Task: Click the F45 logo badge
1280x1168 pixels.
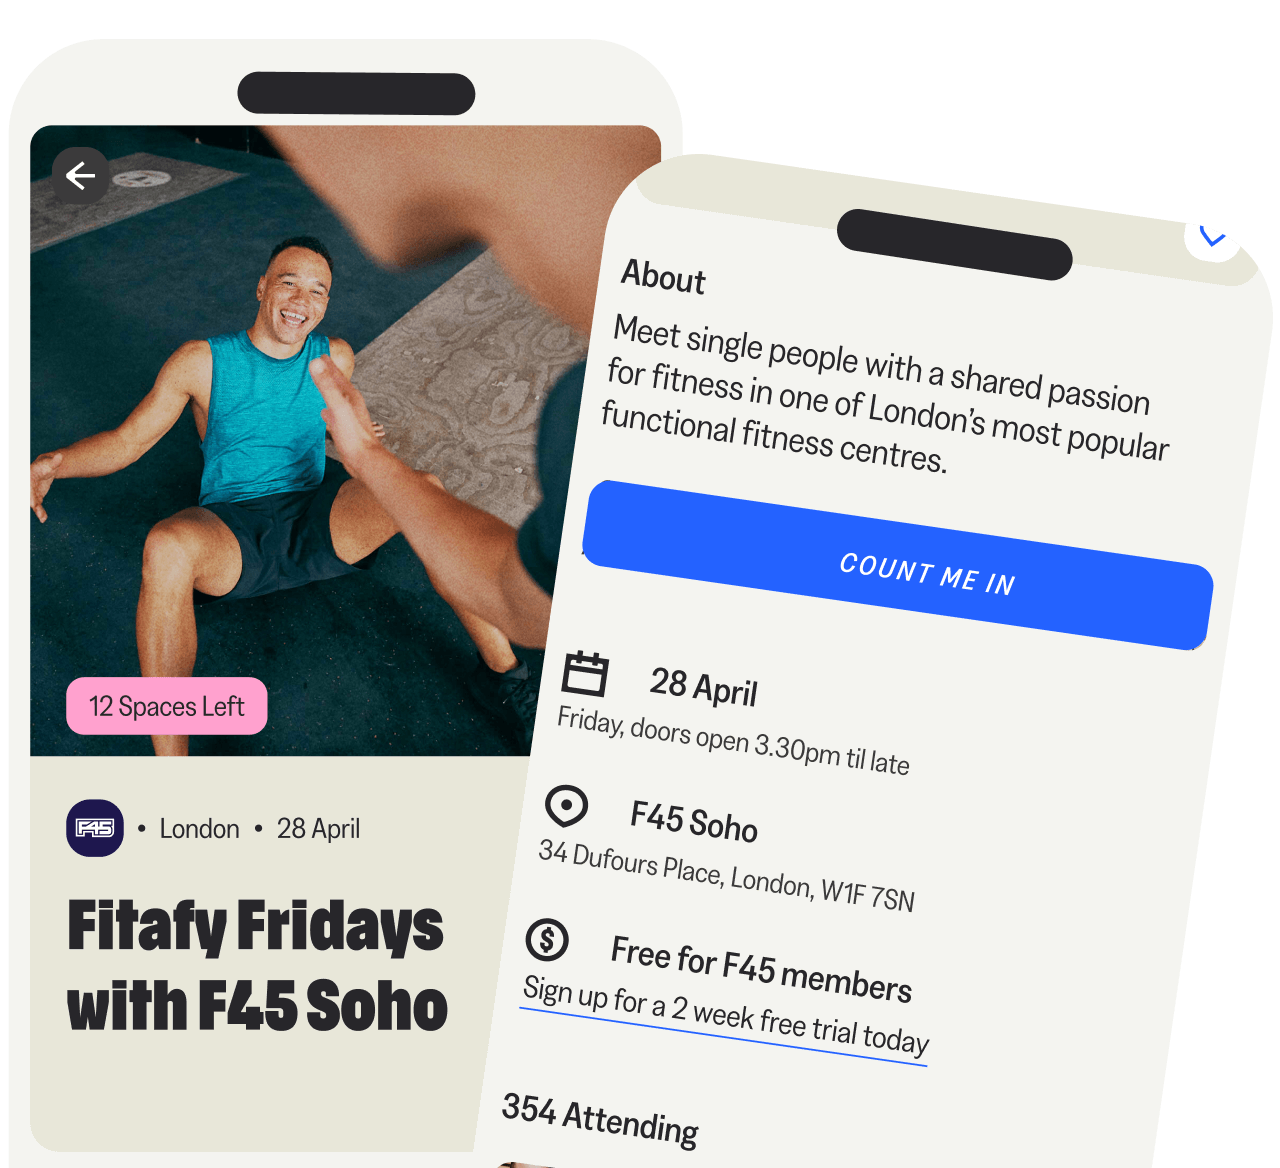Action: (x=95, y=828)
